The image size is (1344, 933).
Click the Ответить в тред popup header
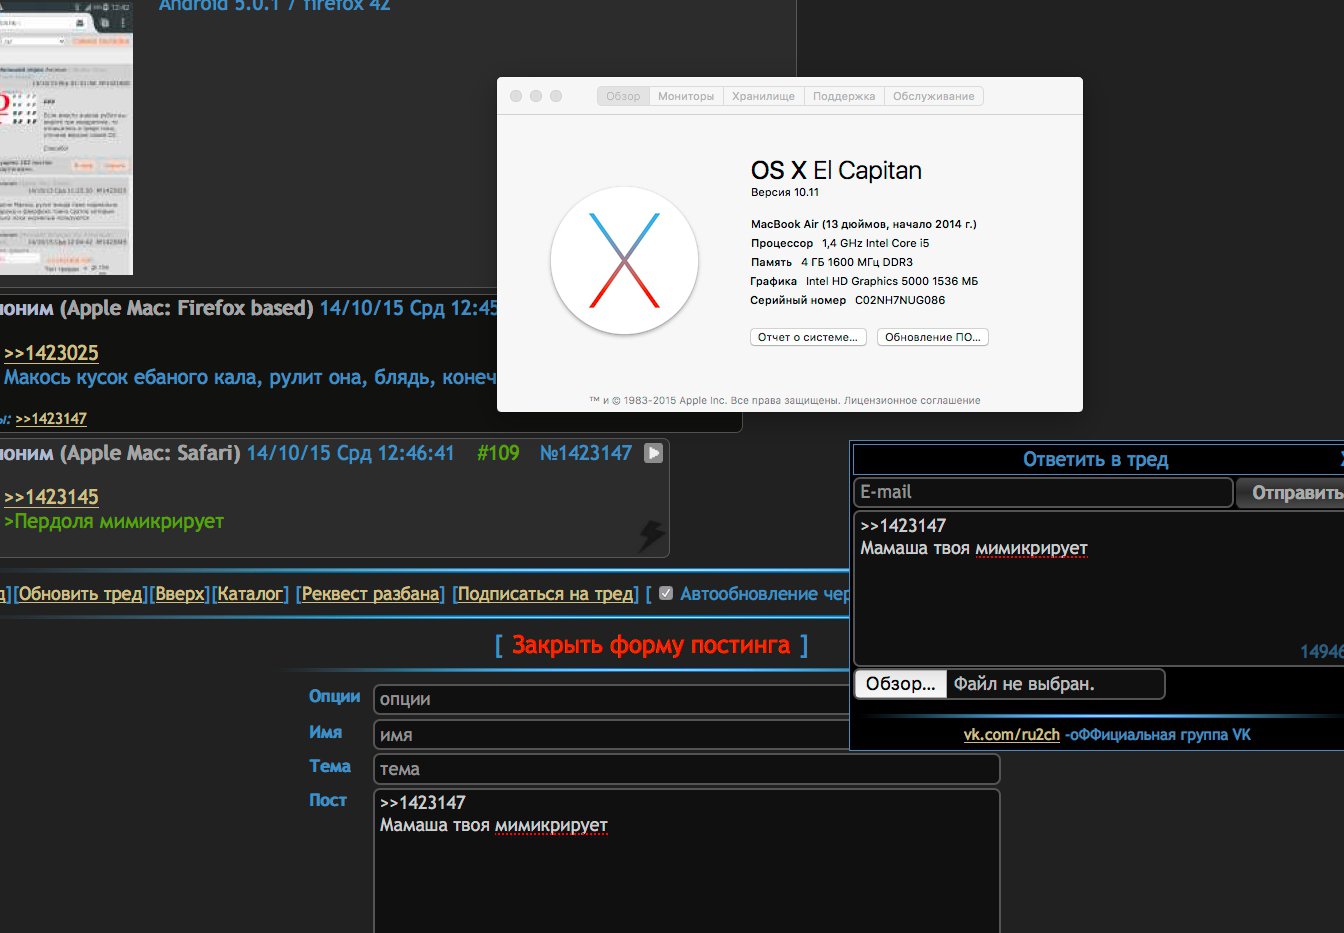pyautogui.click(x=1096, y=459)
